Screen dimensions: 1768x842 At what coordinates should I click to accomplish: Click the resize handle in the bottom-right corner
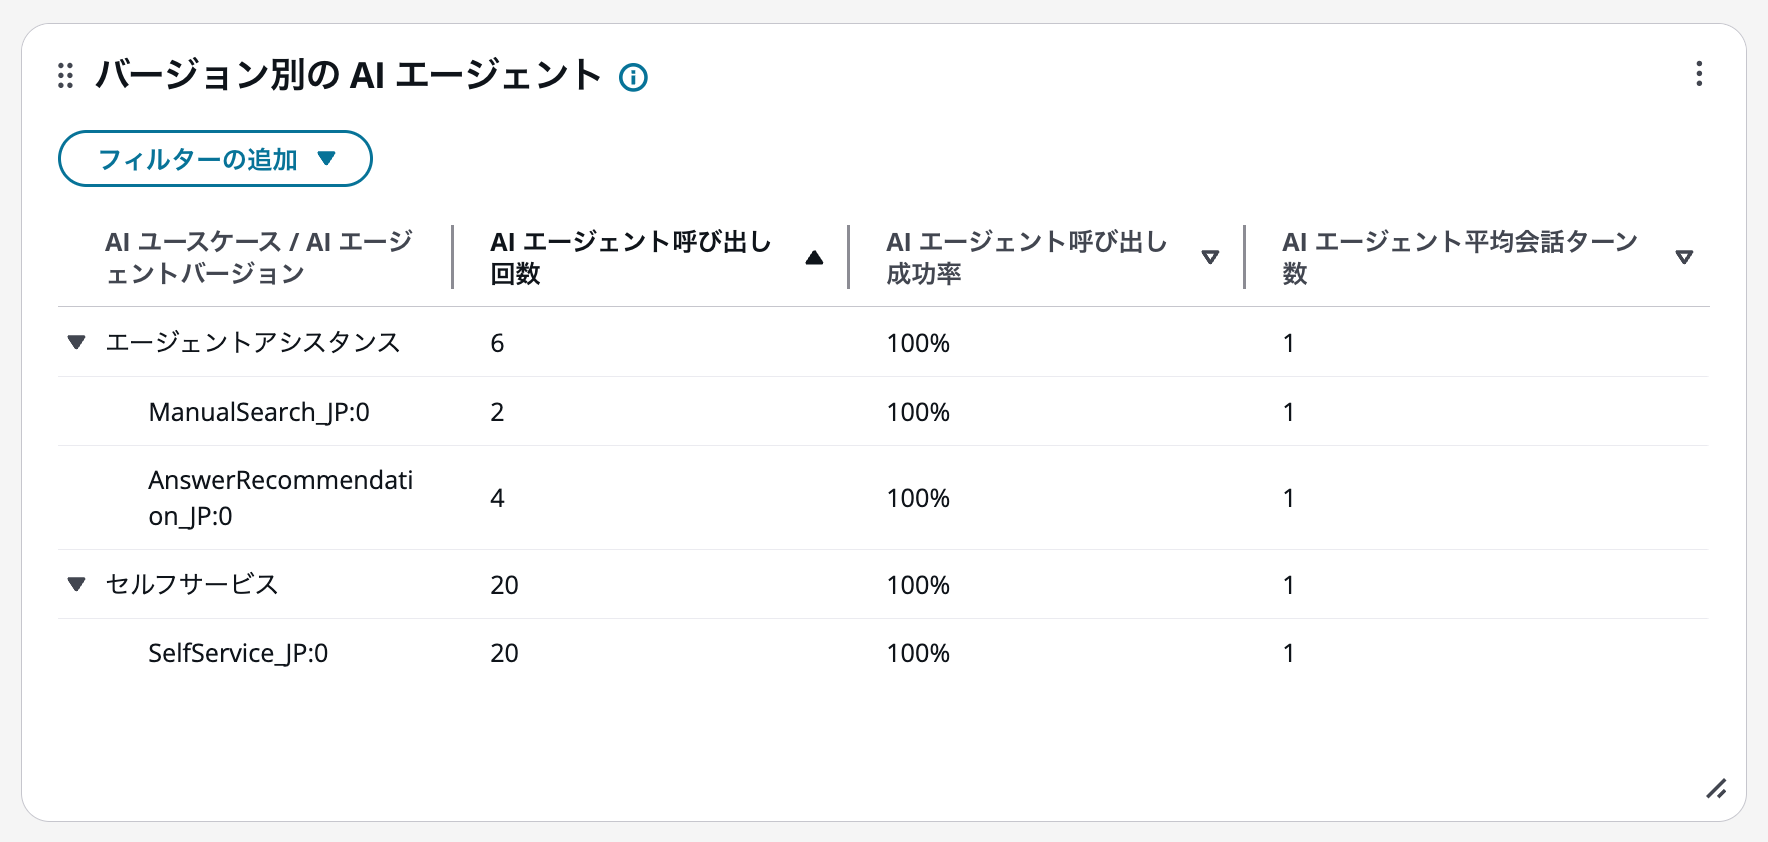tap(1717, 789)
